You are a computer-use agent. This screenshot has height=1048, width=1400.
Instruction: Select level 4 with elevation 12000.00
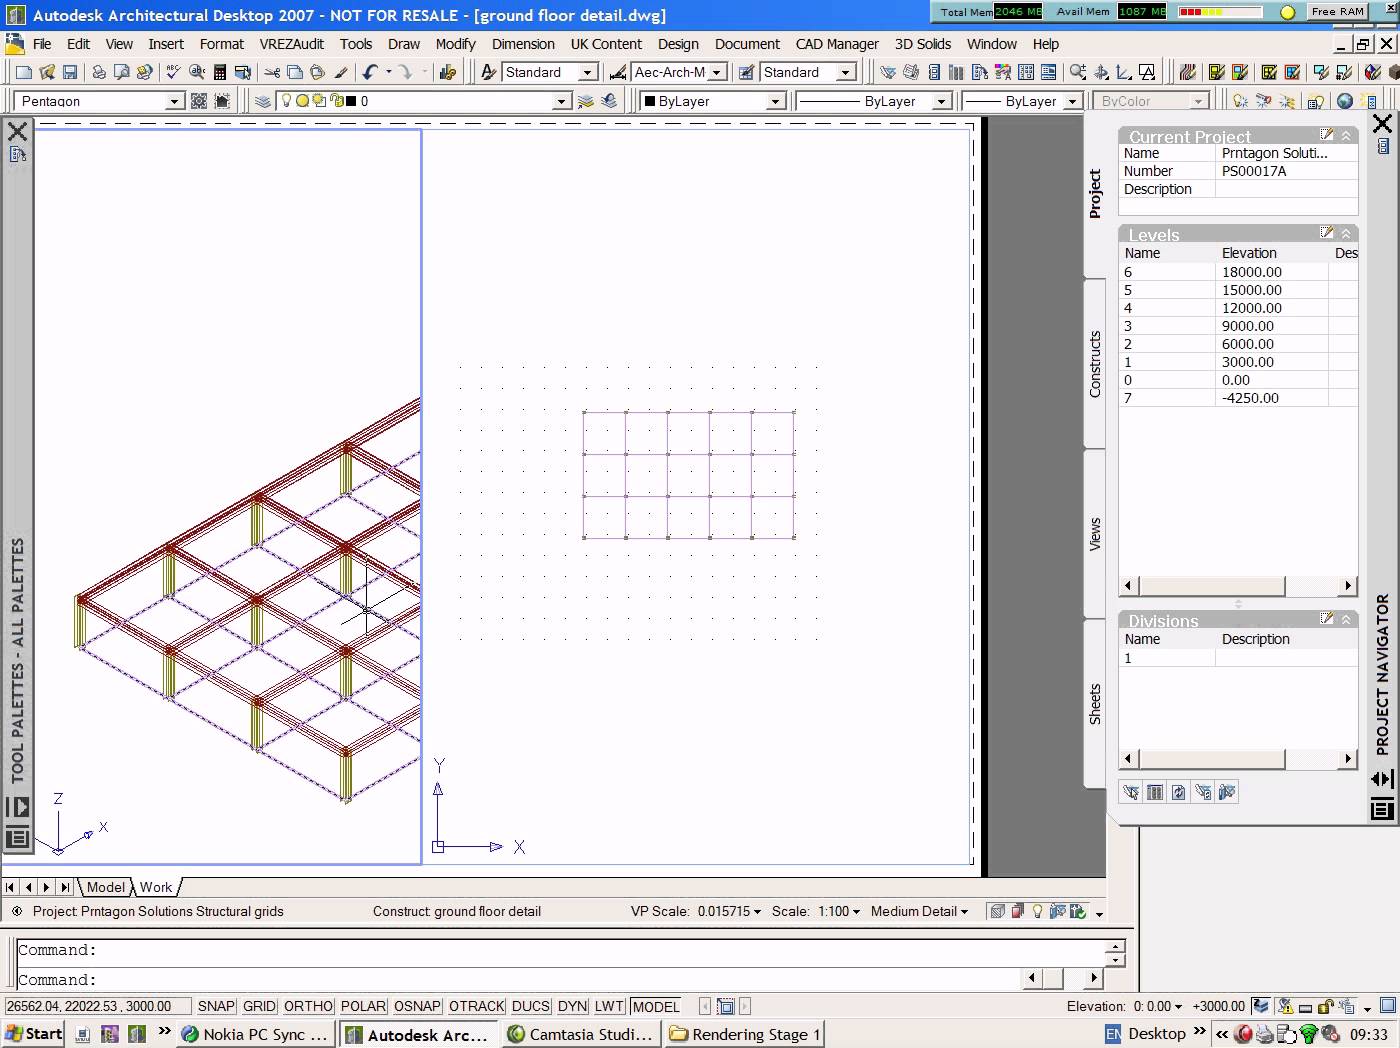click(1200, 307)
